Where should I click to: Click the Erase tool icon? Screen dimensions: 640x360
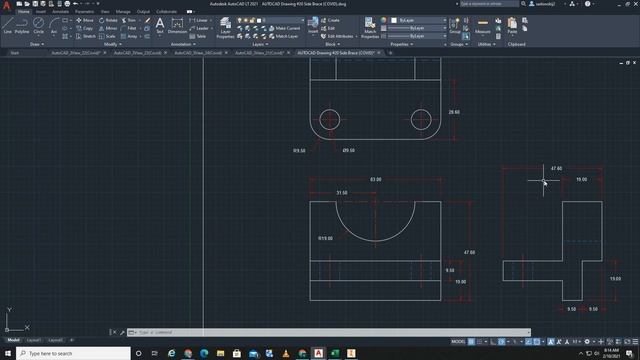coord(147,20)
